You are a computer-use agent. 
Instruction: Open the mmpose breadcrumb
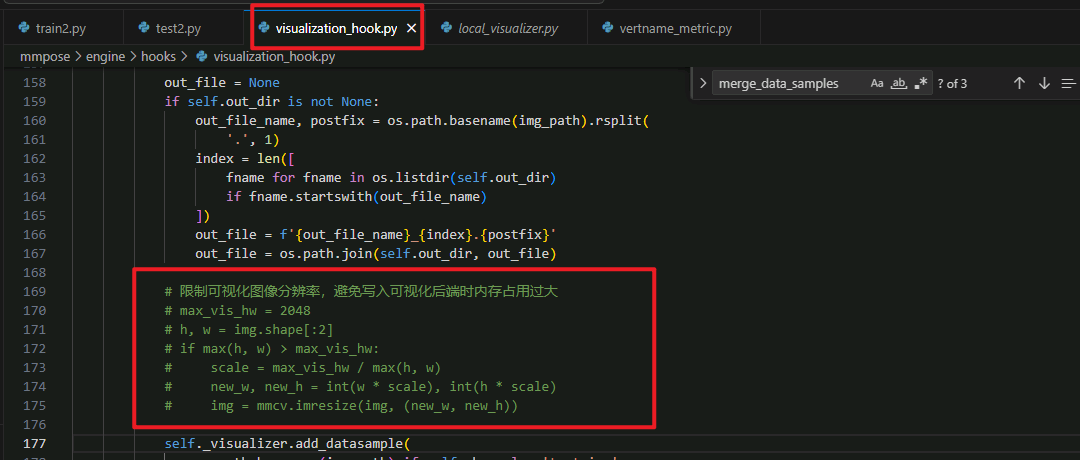[x=45, y=57]
